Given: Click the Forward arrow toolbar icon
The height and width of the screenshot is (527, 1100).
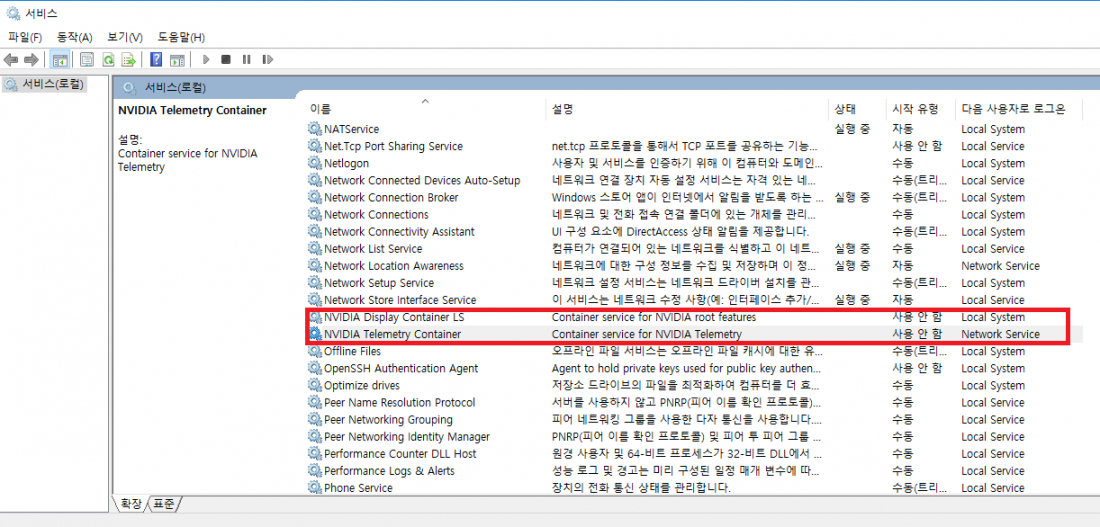Looking at the screenshot, I should [31, 60].
